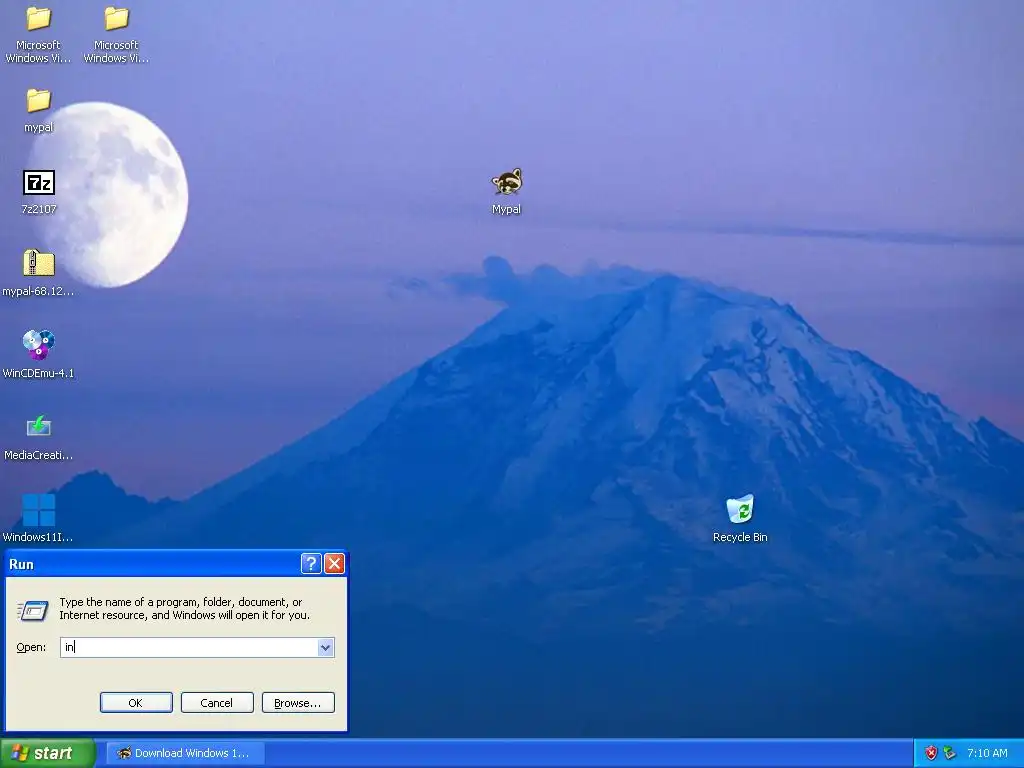
Task: Switch to Download Windows 1... taskbar item
Action: (x=185, y=753)
